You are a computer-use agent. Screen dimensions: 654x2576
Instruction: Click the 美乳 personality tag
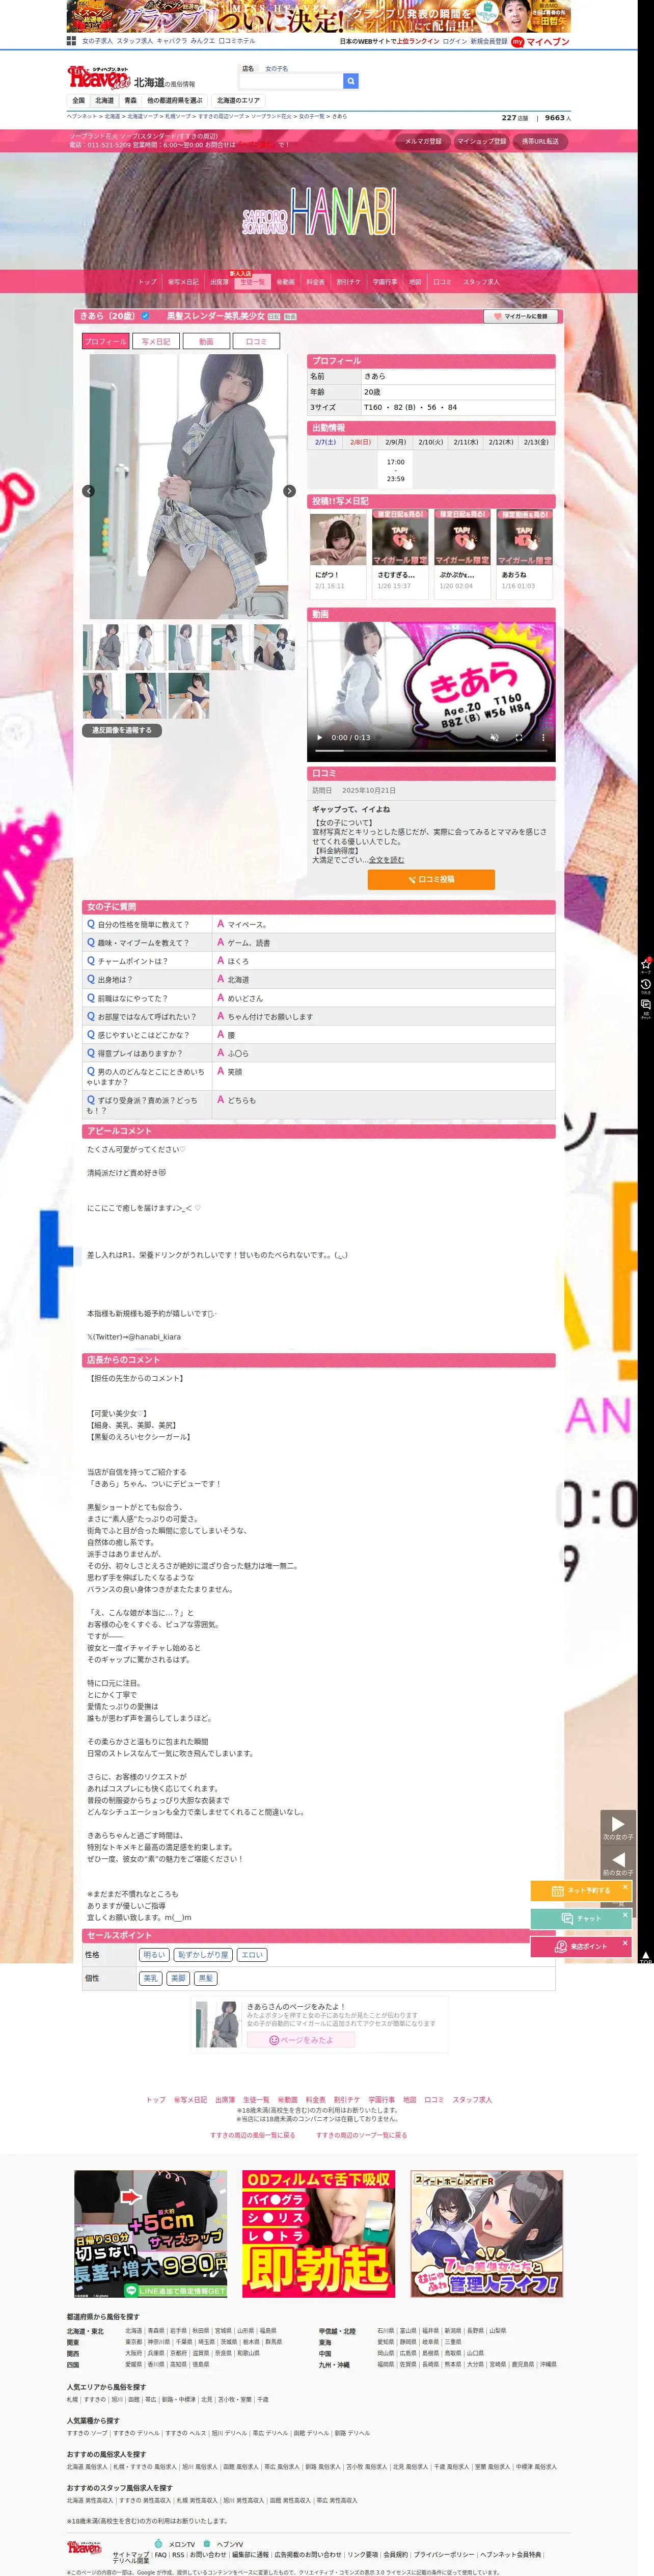click(151, 1978)
